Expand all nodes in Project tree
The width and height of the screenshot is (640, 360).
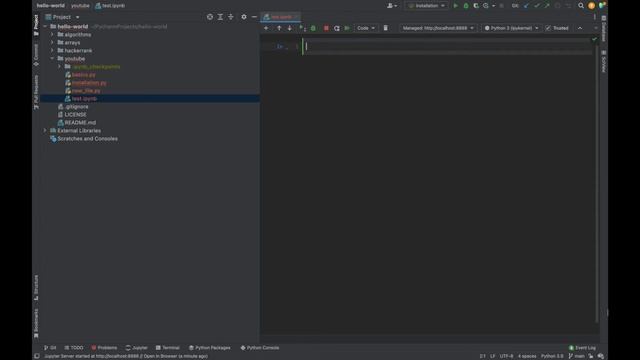click(x=220, y=17)
